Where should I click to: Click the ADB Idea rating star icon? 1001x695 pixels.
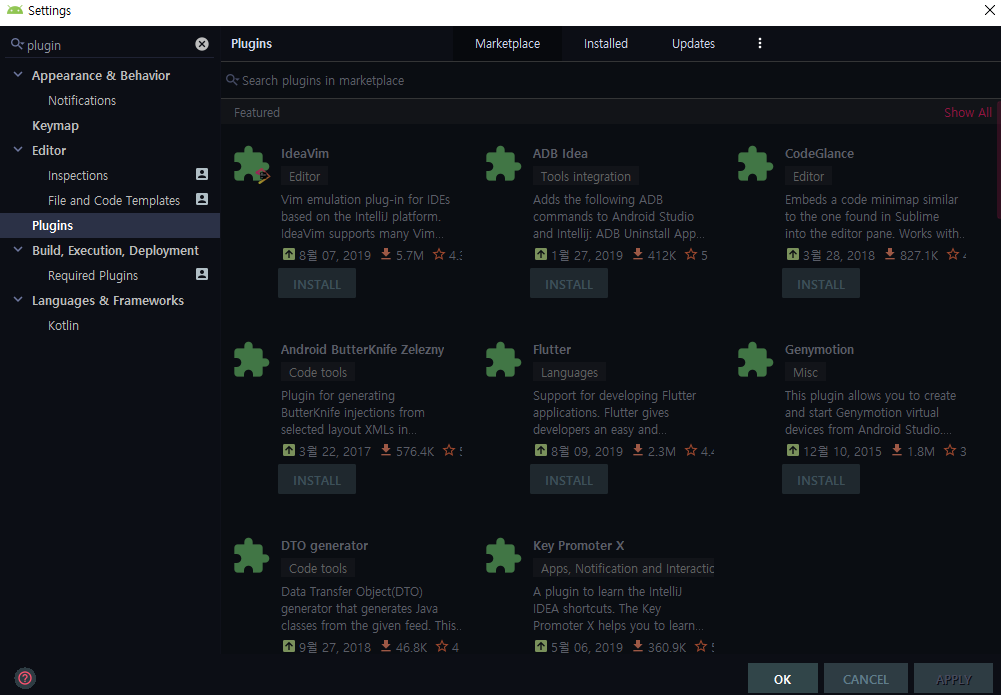tap(691, 255)
